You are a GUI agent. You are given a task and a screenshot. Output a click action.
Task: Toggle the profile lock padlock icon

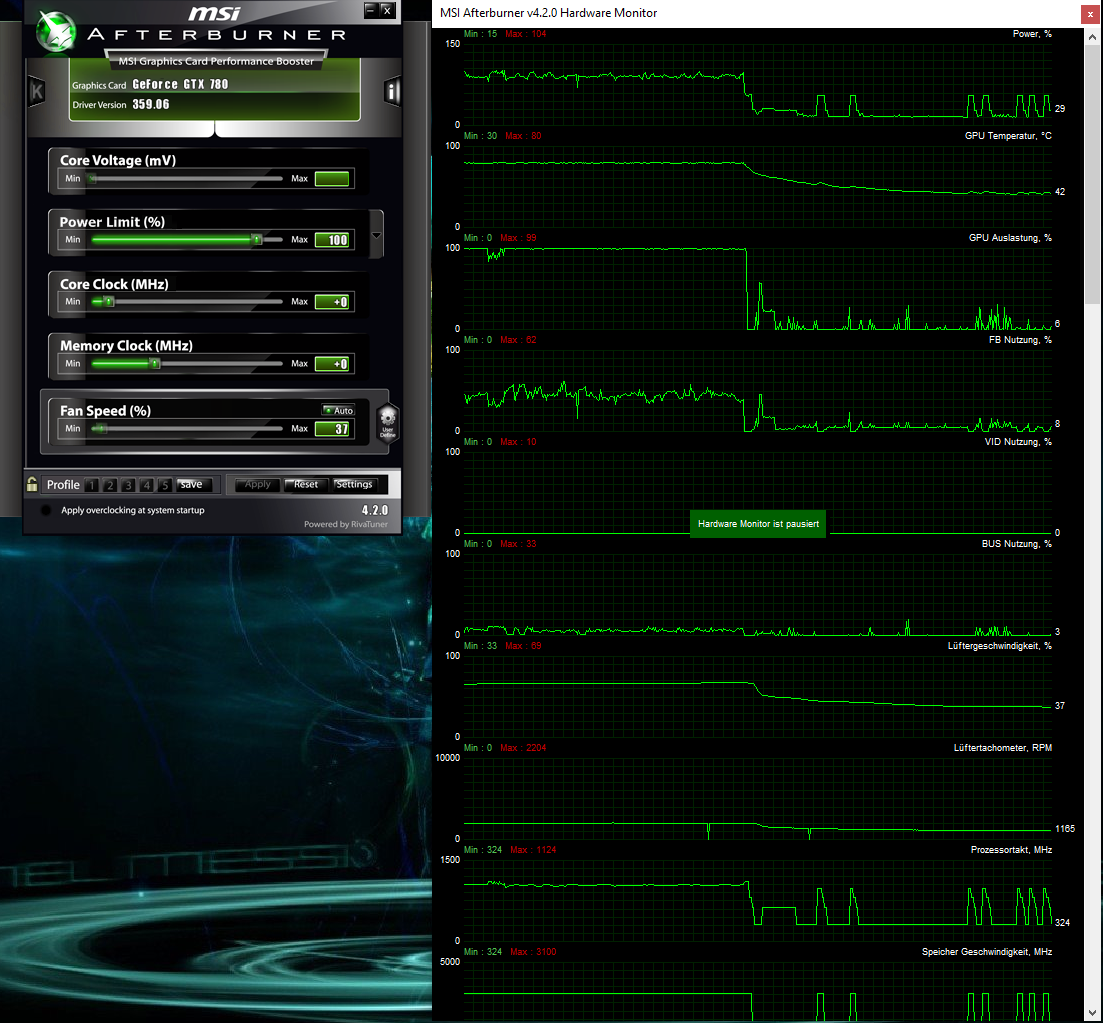click(x=32, y=484)
